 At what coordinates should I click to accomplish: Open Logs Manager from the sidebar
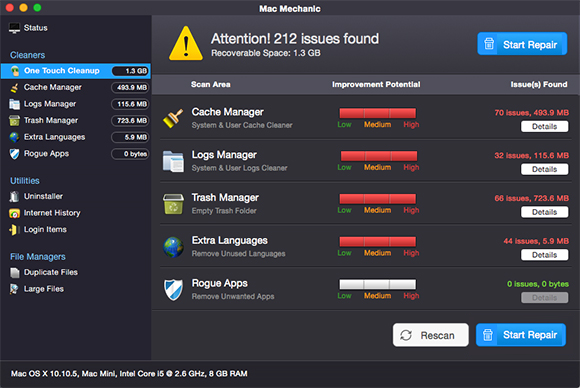point(75,104)
